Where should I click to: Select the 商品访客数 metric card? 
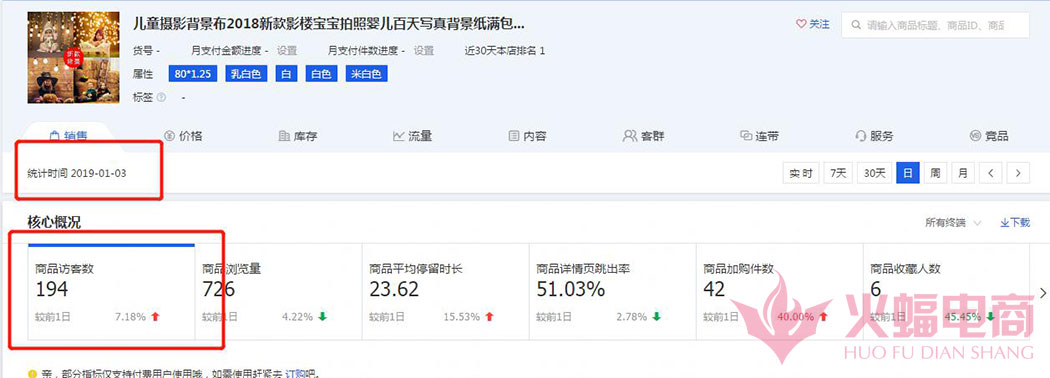pos(111,292)
